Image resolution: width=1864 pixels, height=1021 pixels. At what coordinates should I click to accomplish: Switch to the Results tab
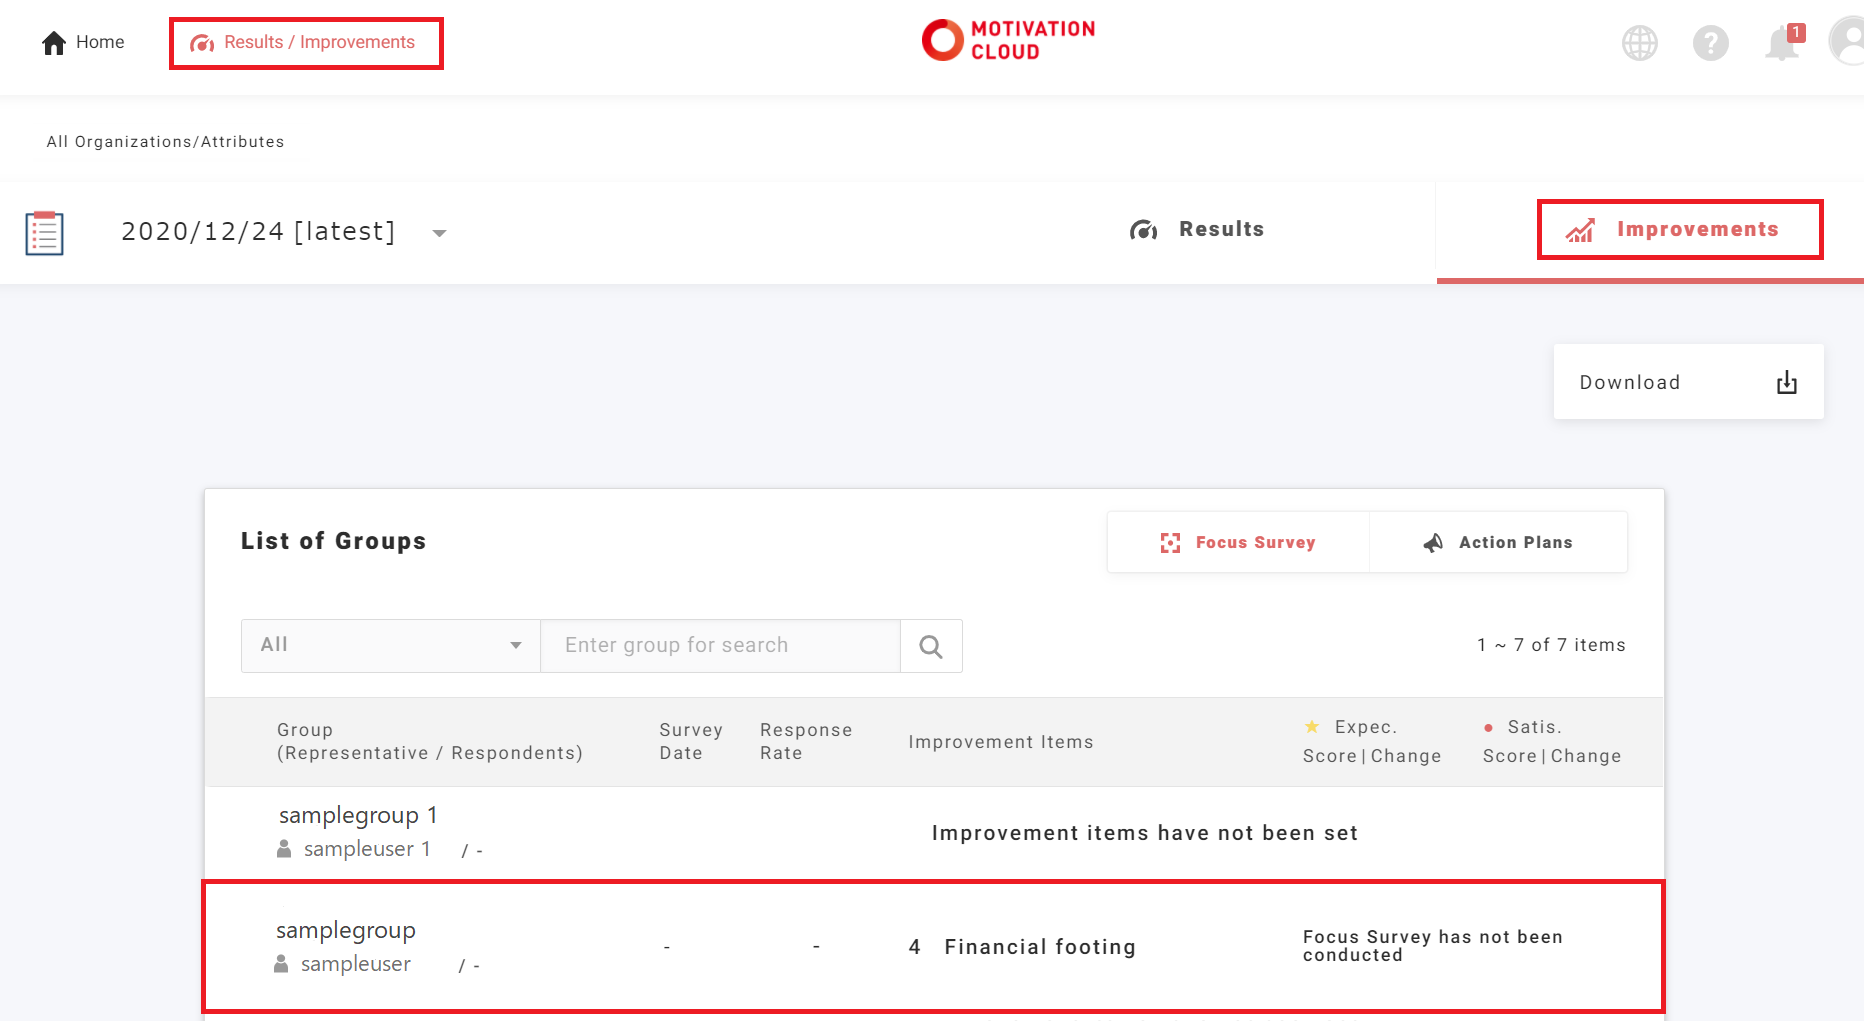click(1197, 230)
